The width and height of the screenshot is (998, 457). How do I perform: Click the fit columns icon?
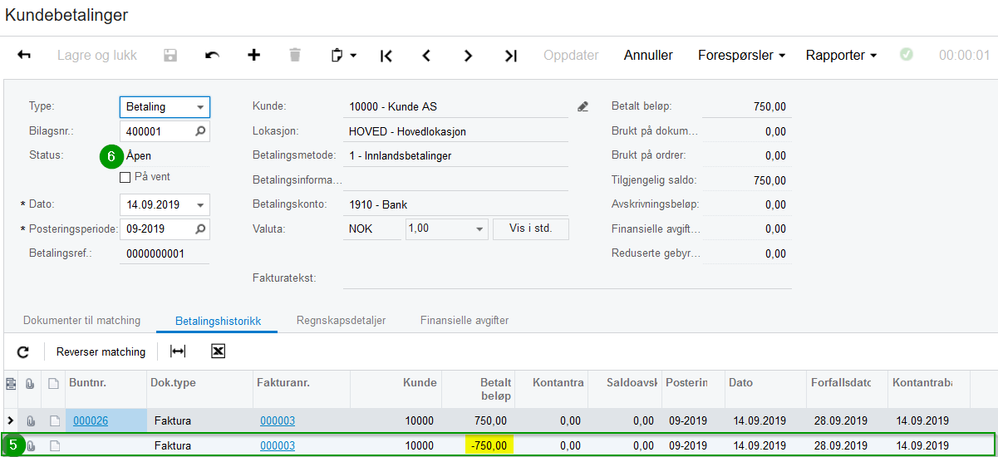coord(178,352)
